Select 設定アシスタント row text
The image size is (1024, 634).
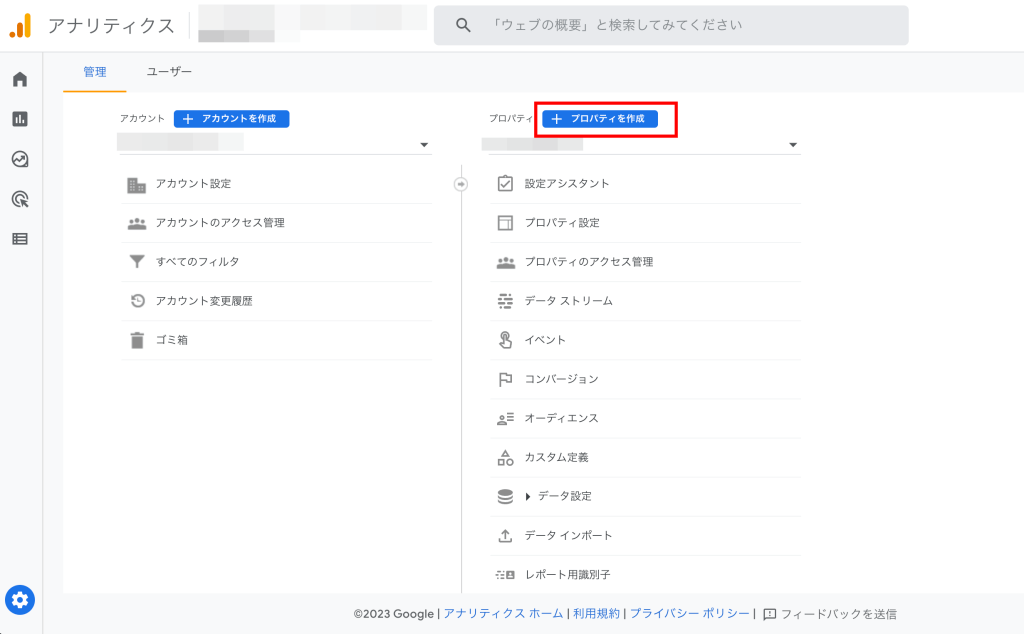567,183
